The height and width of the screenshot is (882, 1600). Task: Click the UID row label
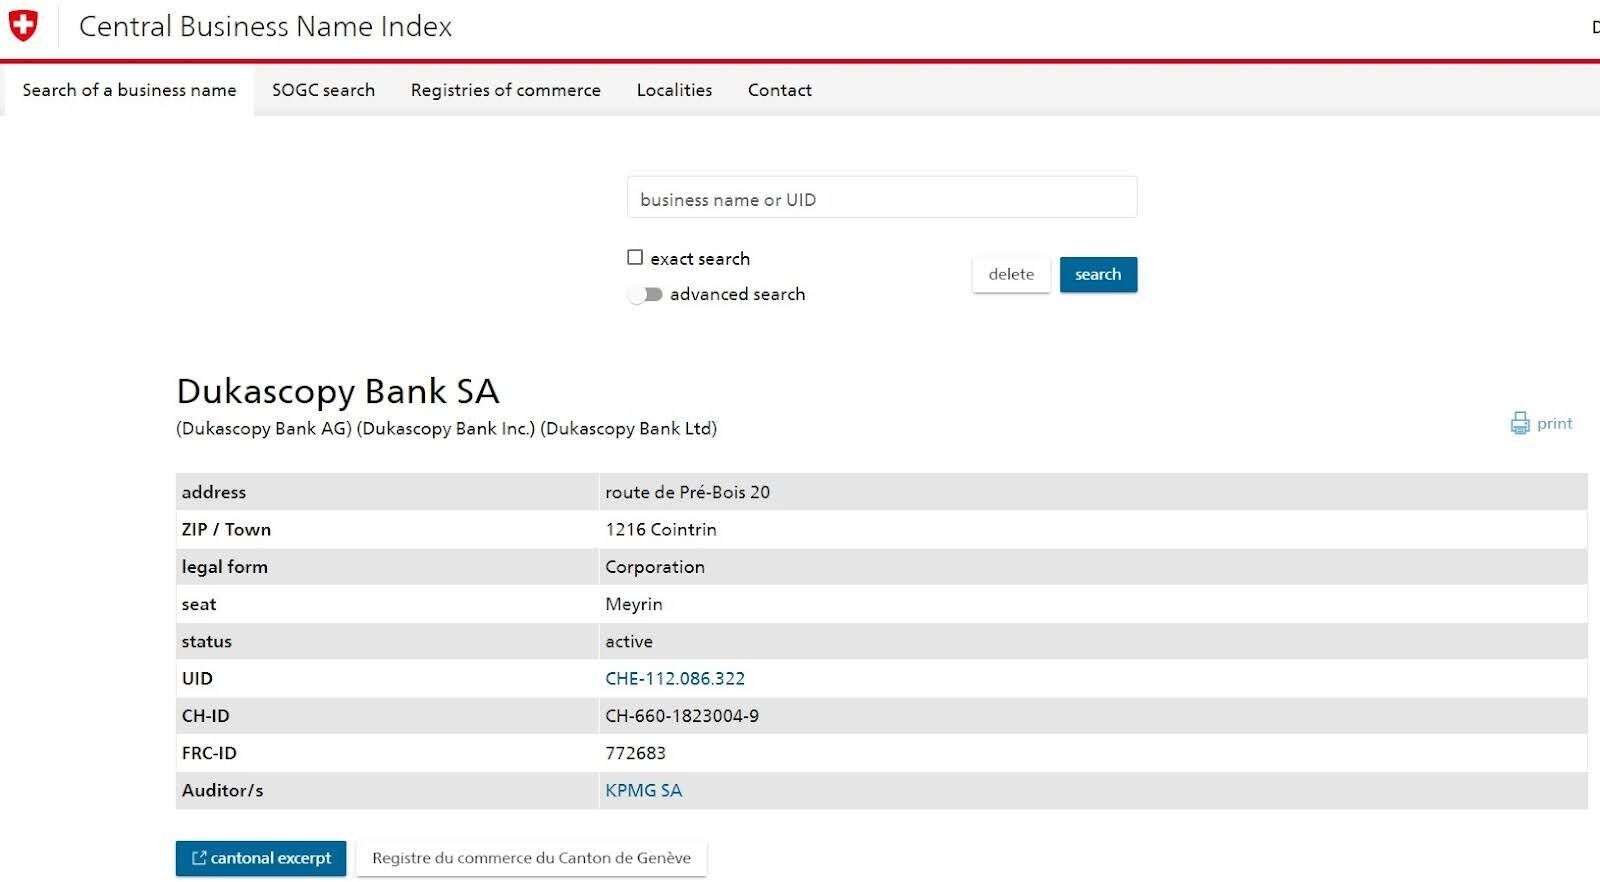[197, 678]
